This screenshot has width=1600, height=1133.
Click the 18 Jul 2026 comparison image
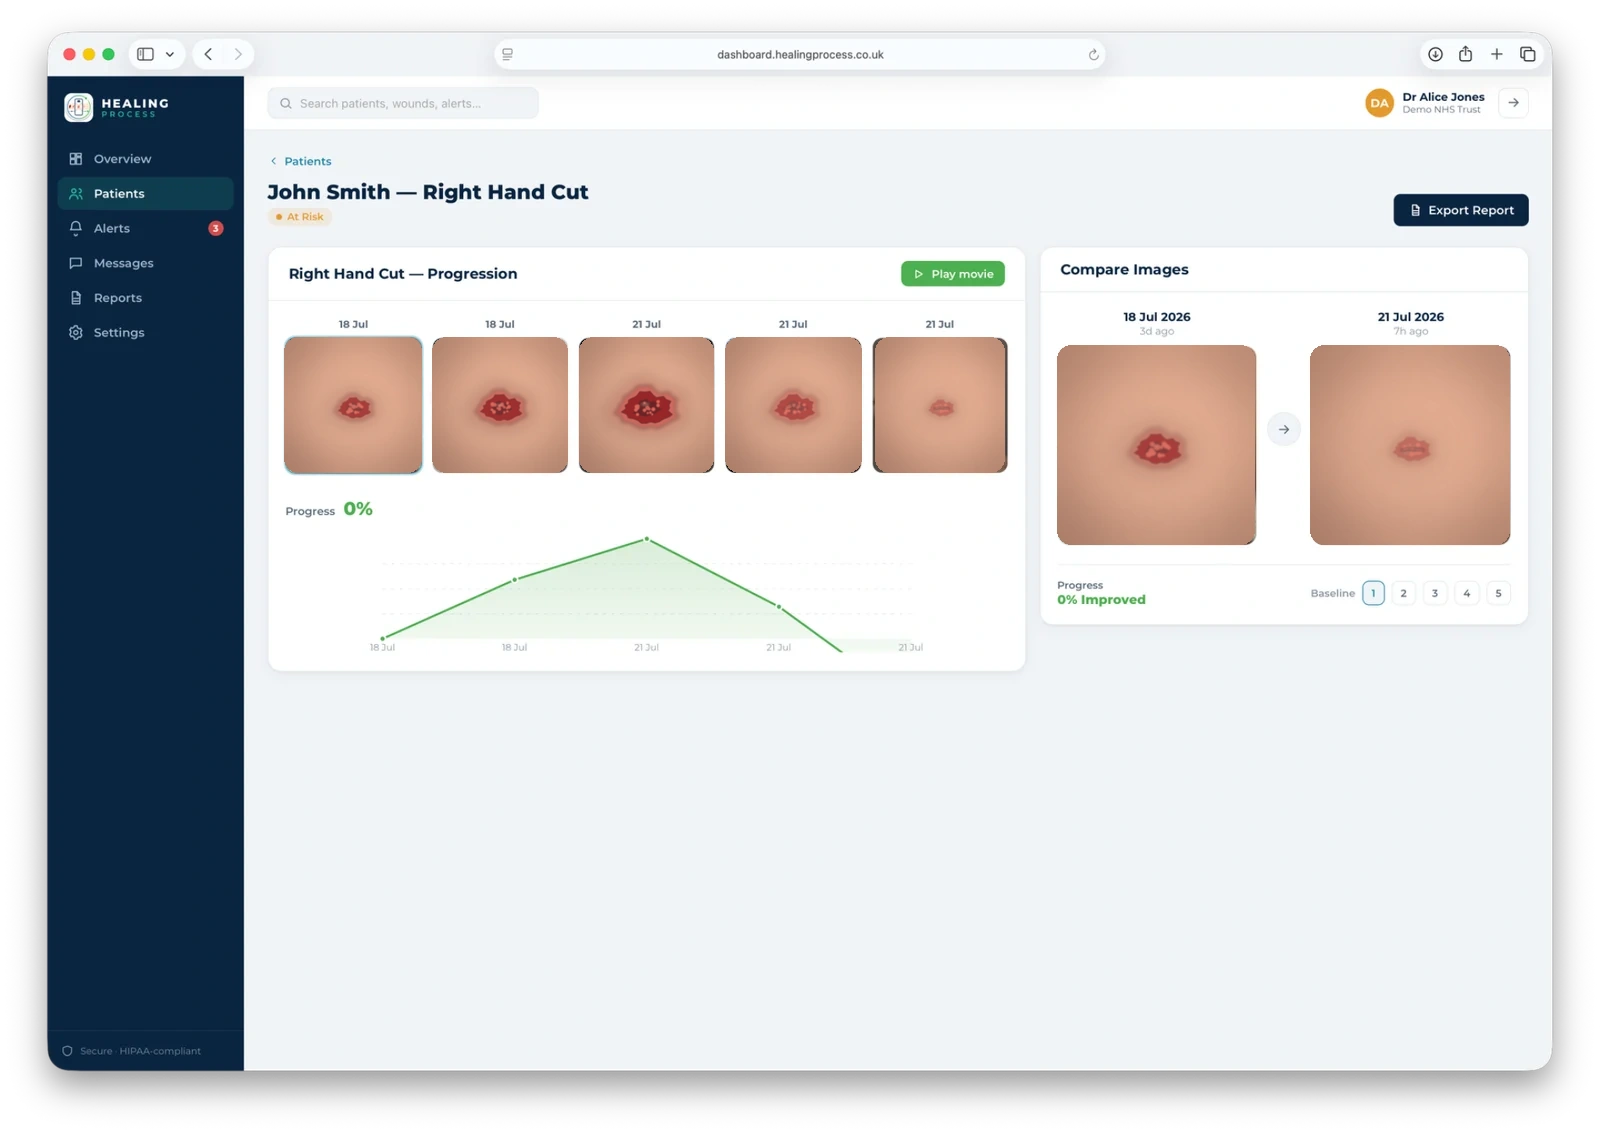(x=1157, y=445)
